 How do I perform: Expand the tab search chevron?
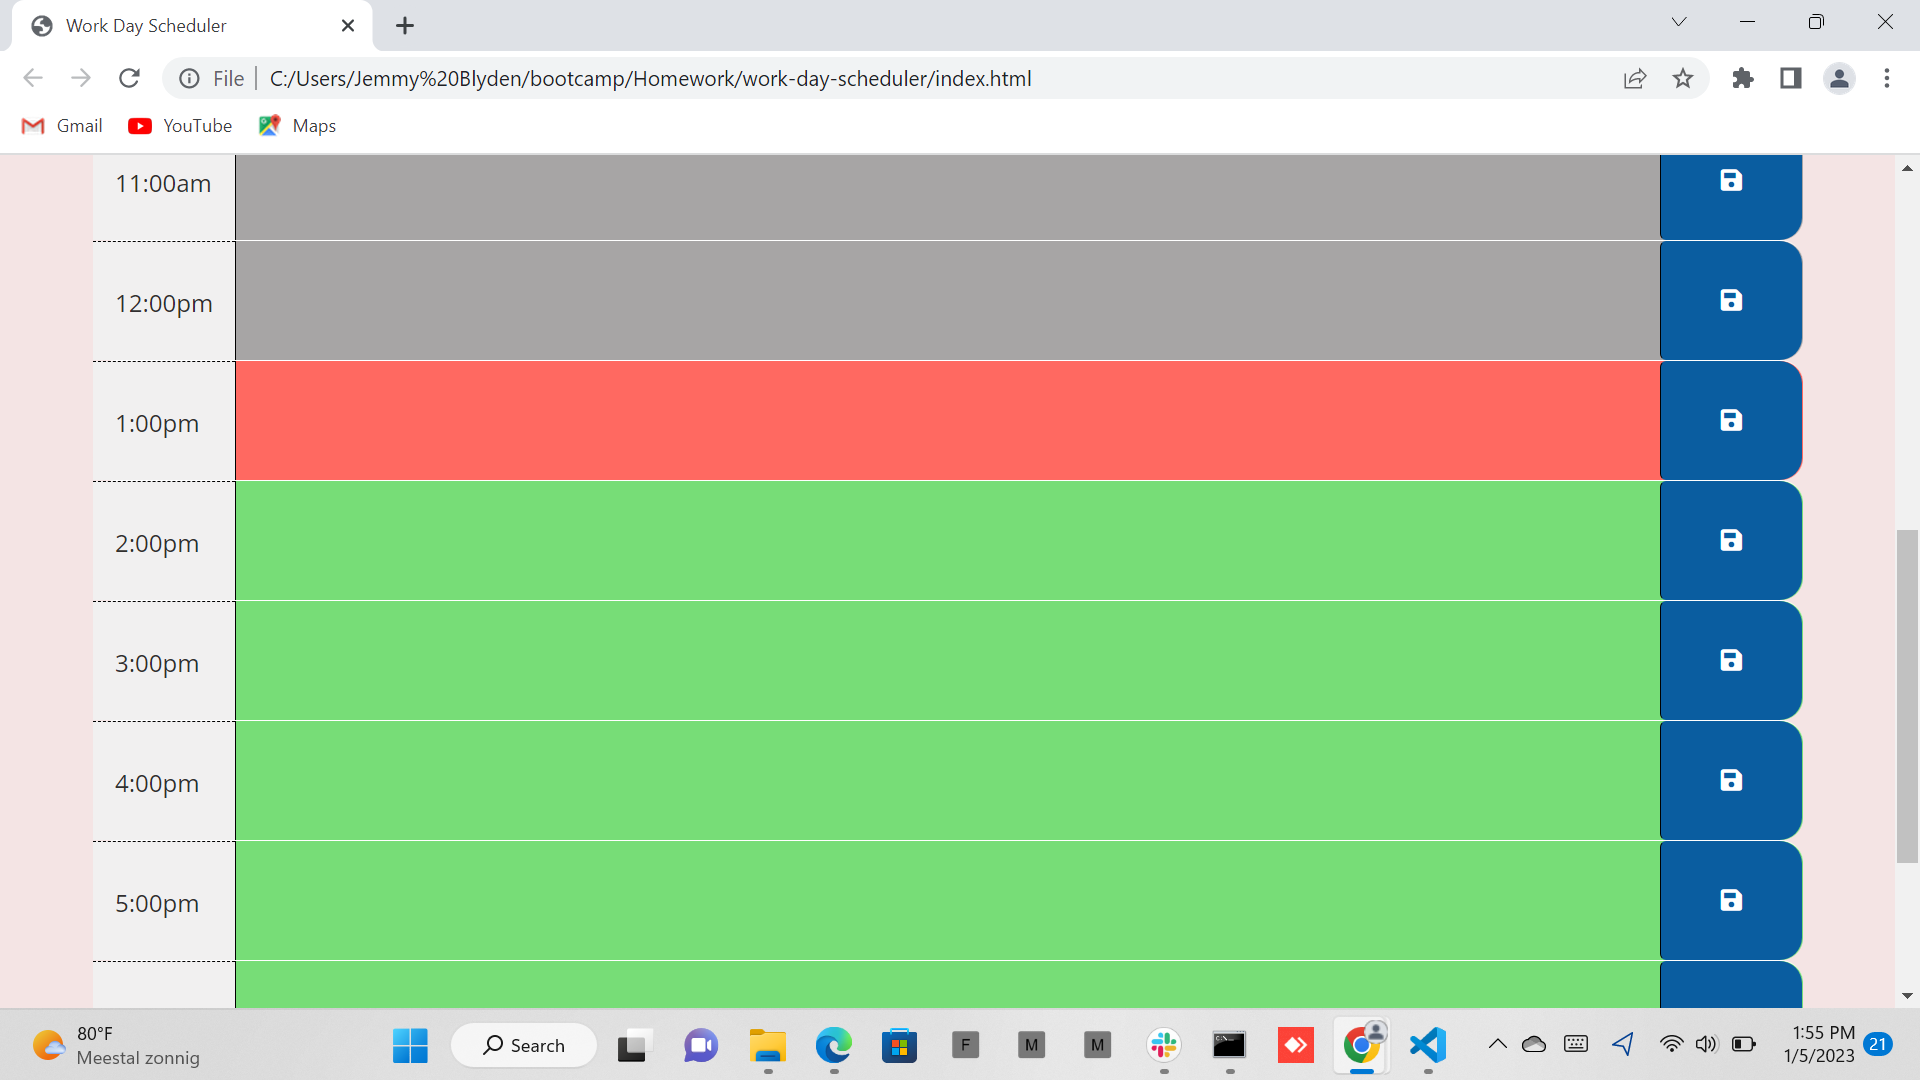click(1679, 22)
